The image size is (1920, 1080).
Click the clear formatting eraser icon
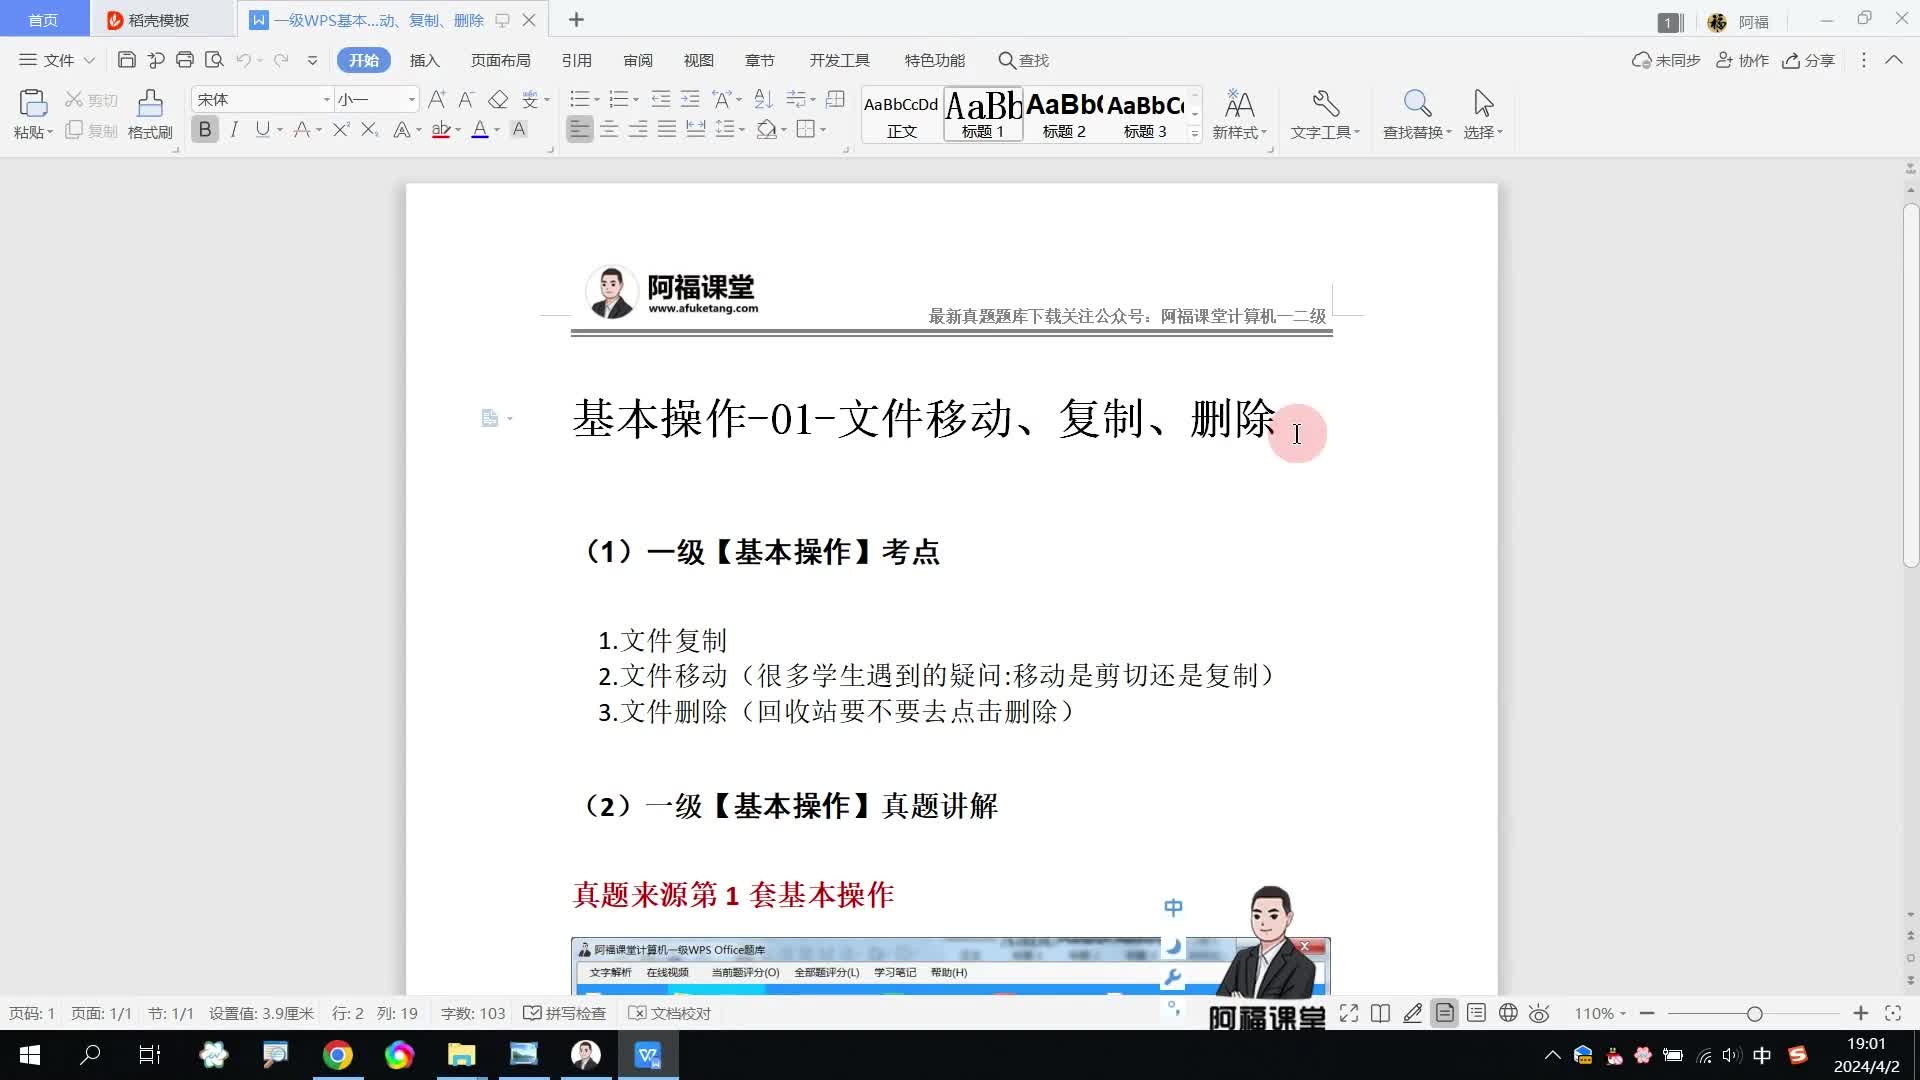click(498, 99)
